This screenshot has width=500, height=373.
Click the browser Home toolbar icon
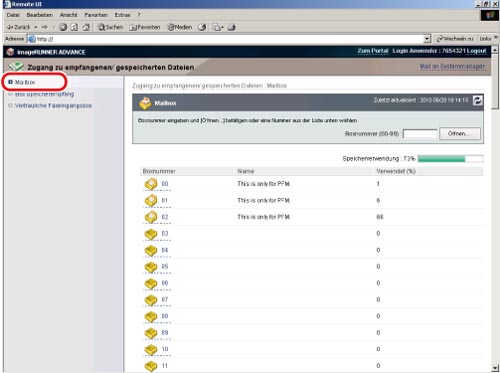click(86, 27)
